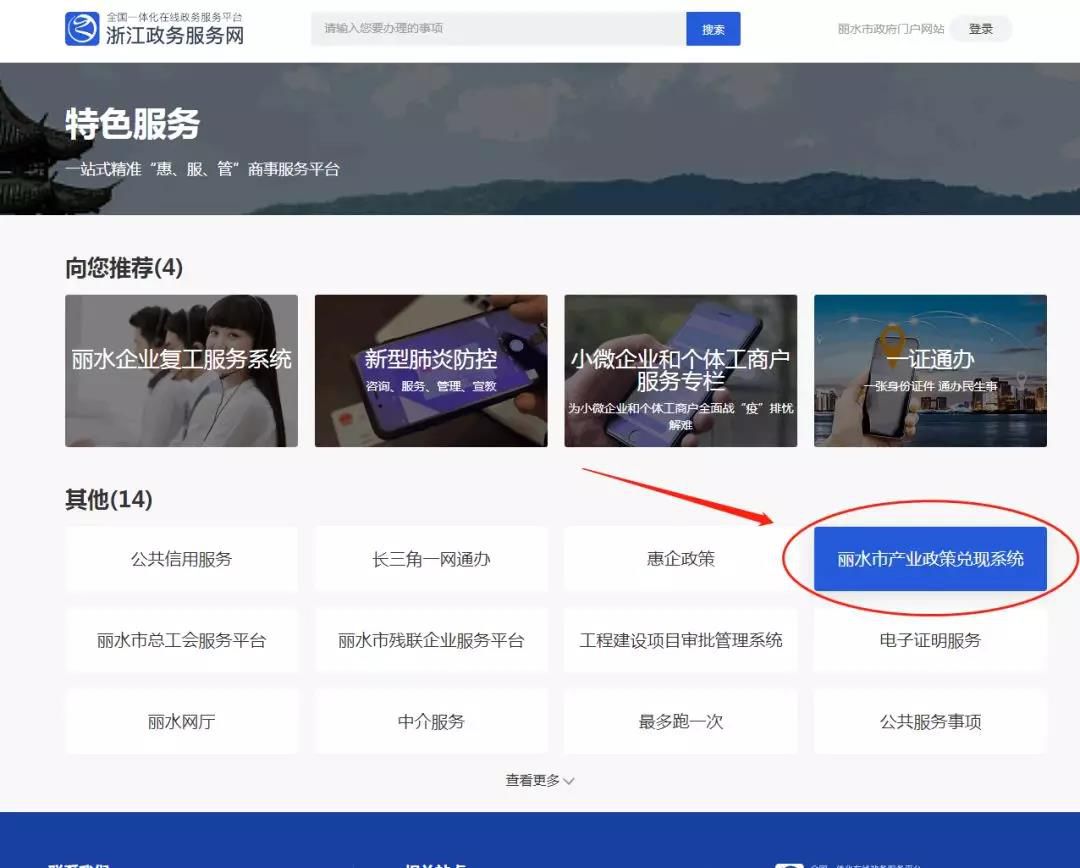Open 工程建设项目审批管理系统 tile
The image size is (1080, 868).
click(681, 640)
